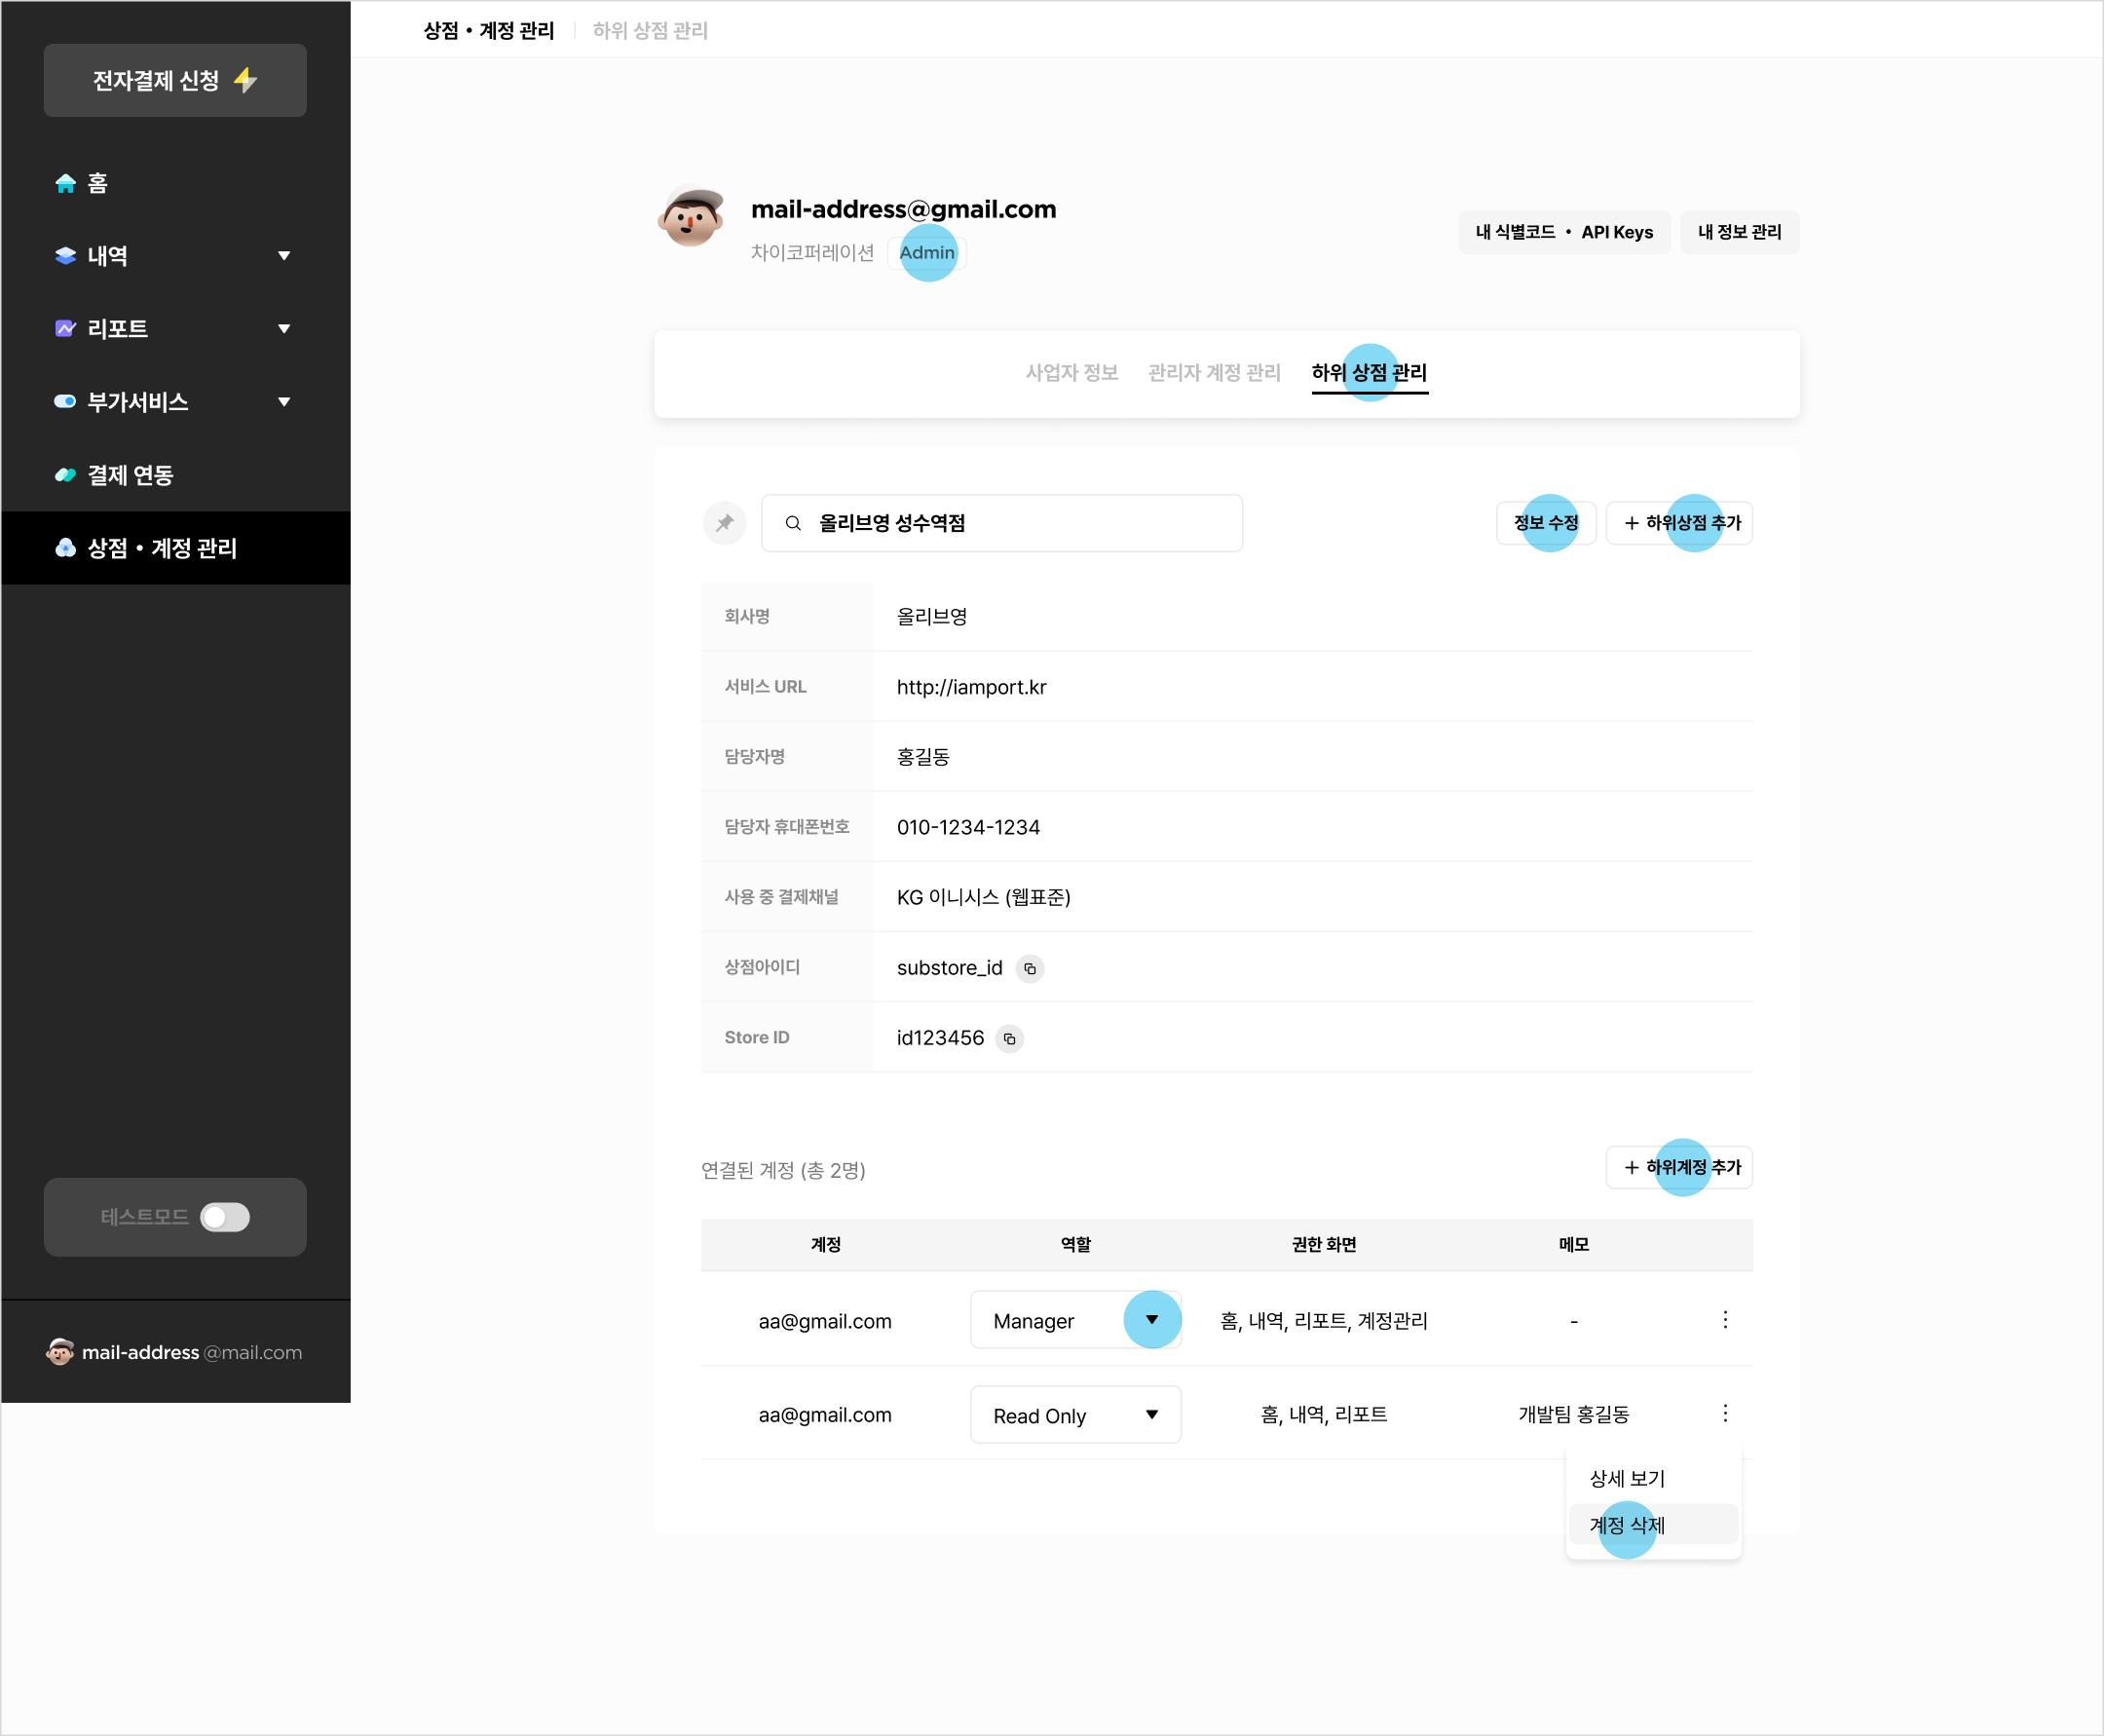This screenshot has width=2105, height=1736.
Task: Click the 상점·계정 관리 sidebar icon
Action: [61, 547]
